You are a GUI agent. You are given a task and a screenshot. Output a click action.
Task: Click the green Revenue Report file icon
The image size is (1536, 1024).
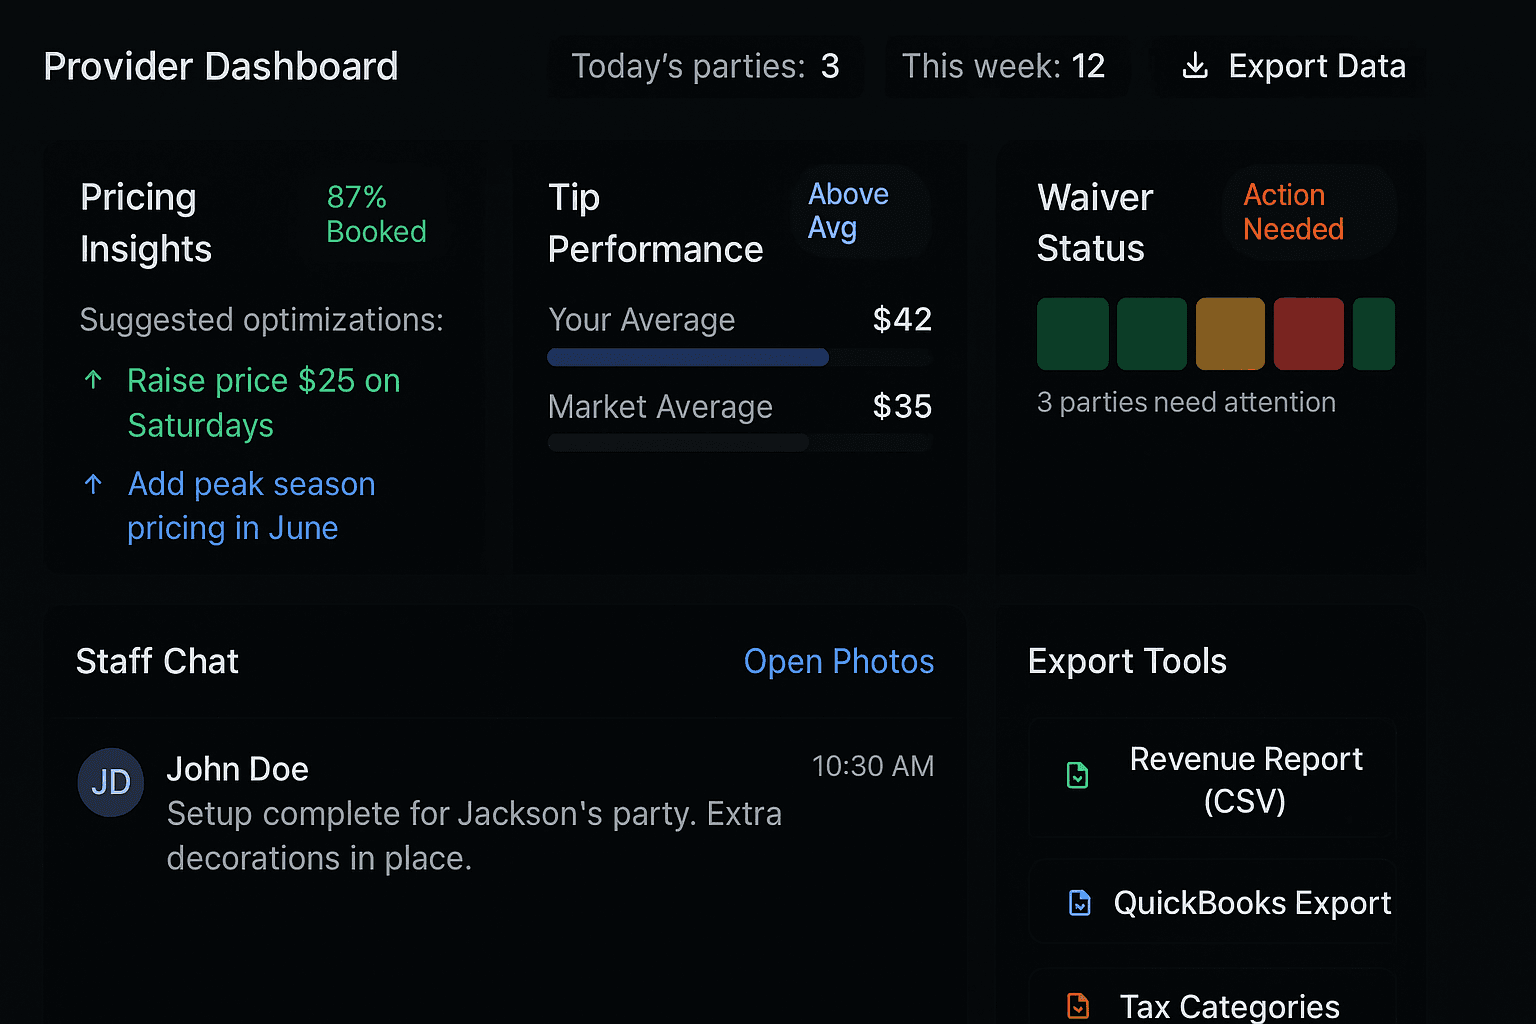click(1077, 775)
